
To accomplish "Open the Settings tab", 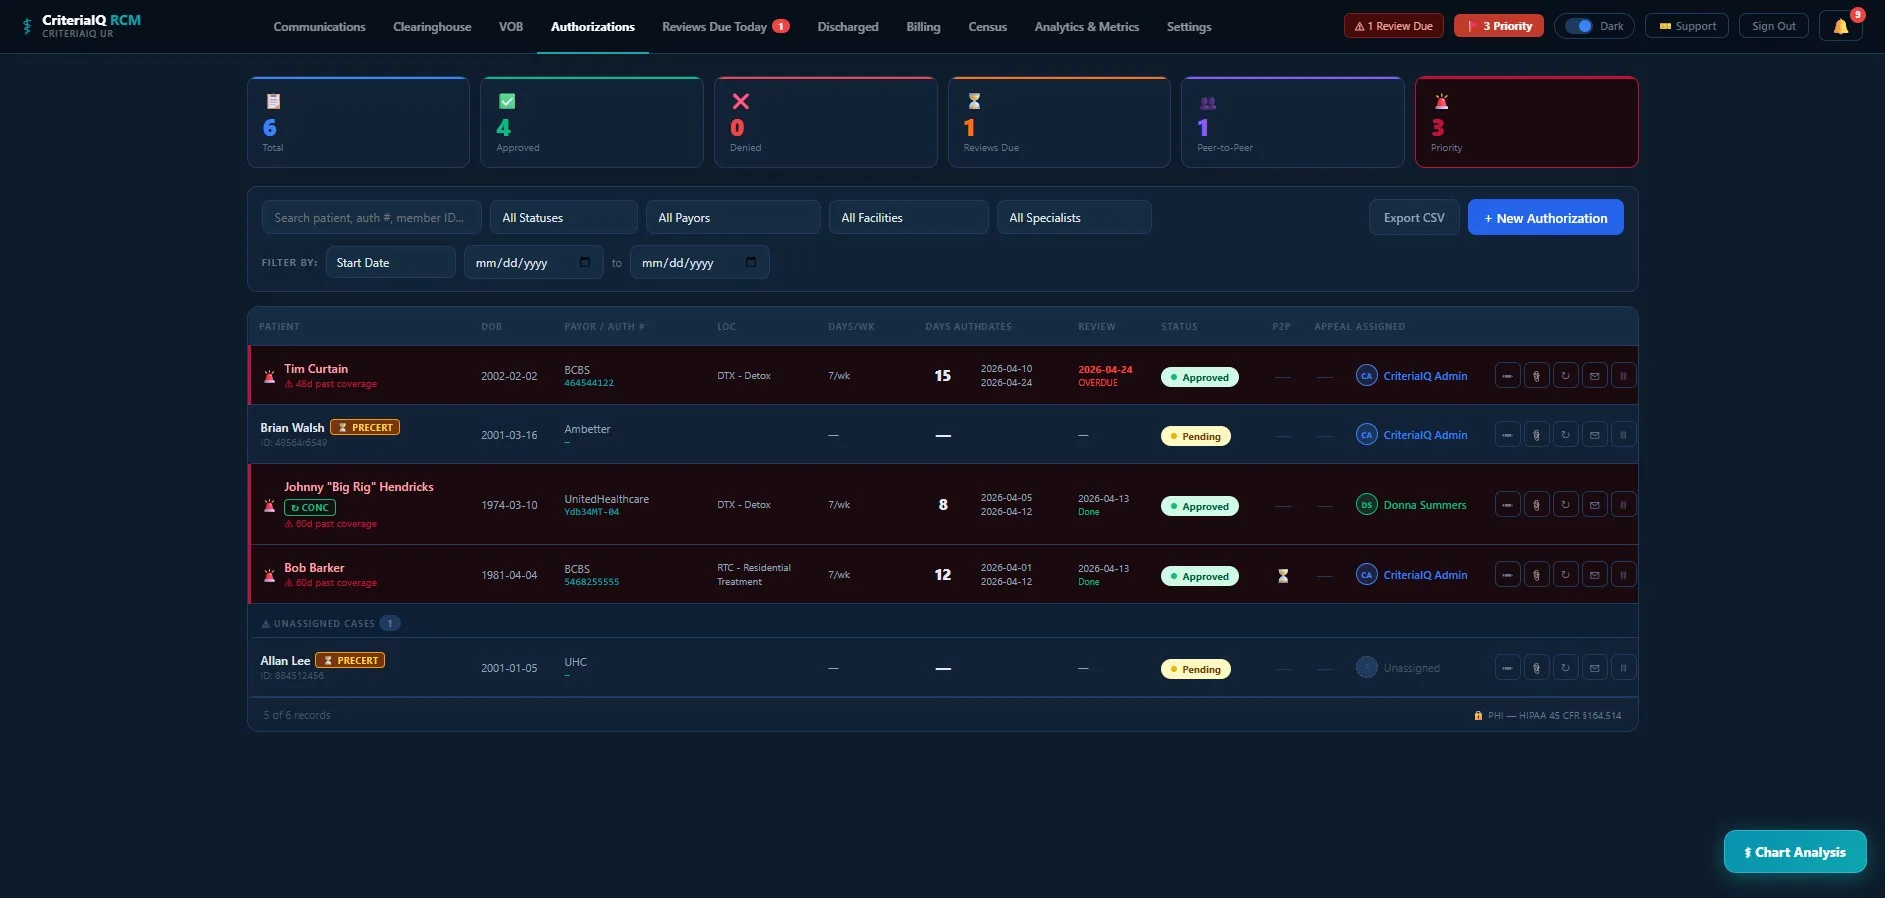I will [x=1189, y=27].
